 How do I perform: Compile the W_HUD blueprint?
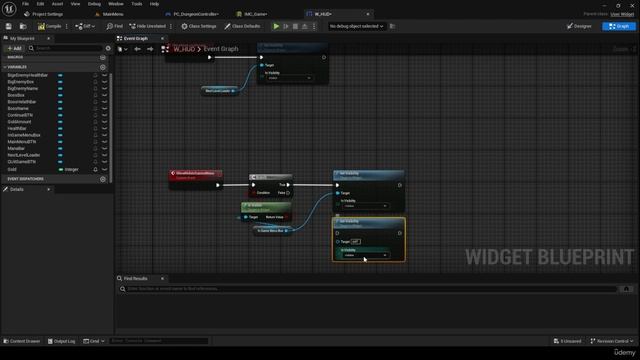(x=49, y=26)
